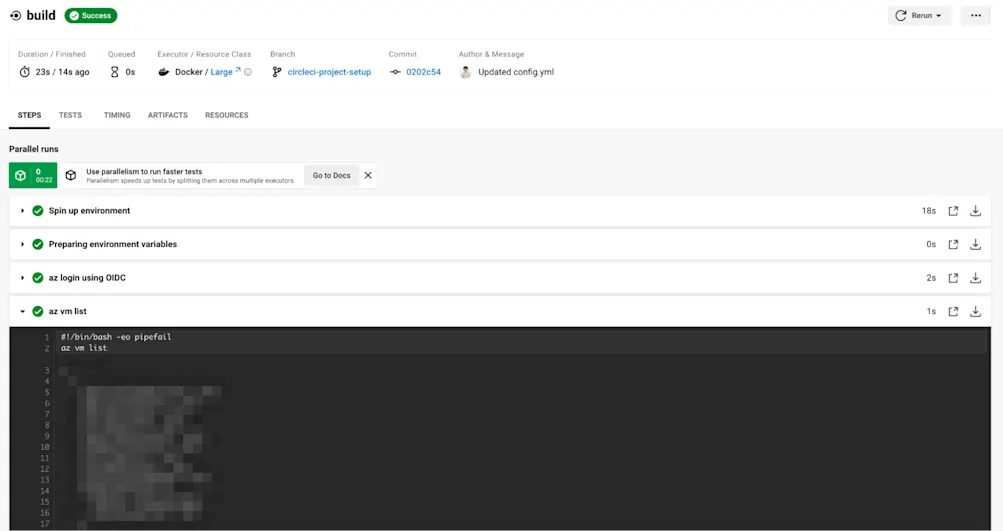Open the Large resource class link
Screen dimensions: 1003x531
point(221,72)
